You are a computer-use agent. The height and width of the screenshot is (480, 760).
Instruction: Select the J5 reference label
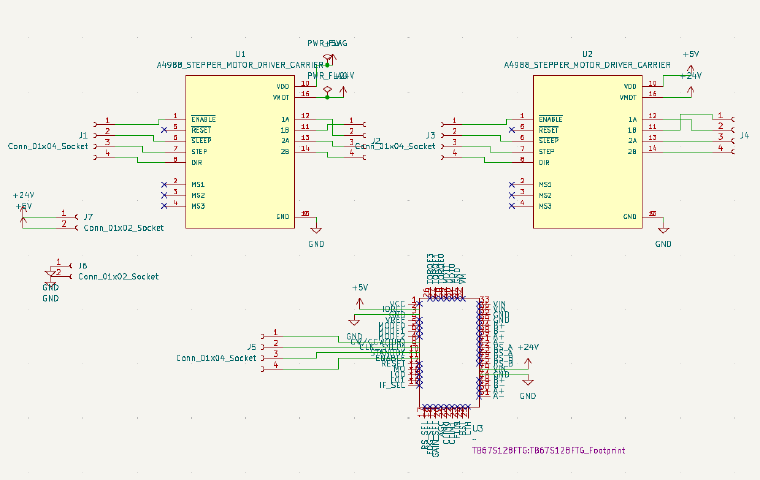pyautogui.click(x=251, y=347)
